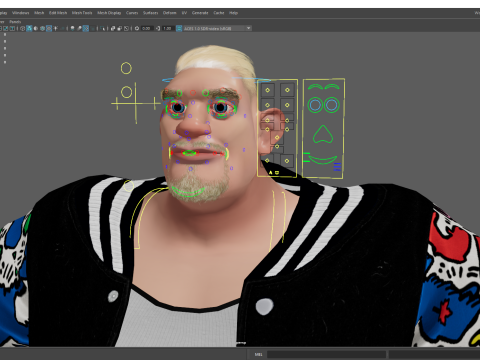Open the Deform menu

169,13
